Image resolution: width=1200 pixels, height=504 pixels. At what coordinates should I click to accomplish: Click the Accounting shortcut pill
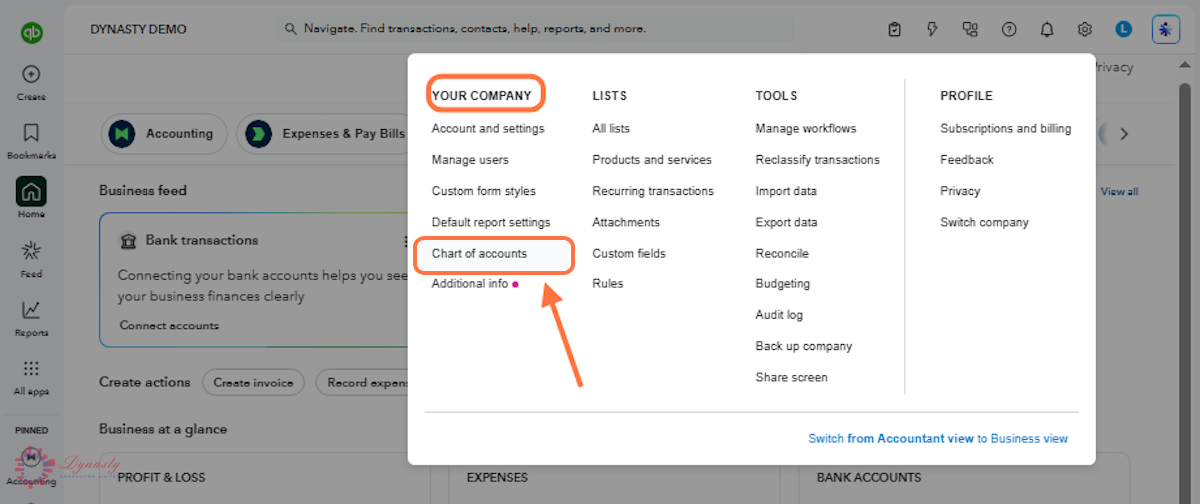164,134
